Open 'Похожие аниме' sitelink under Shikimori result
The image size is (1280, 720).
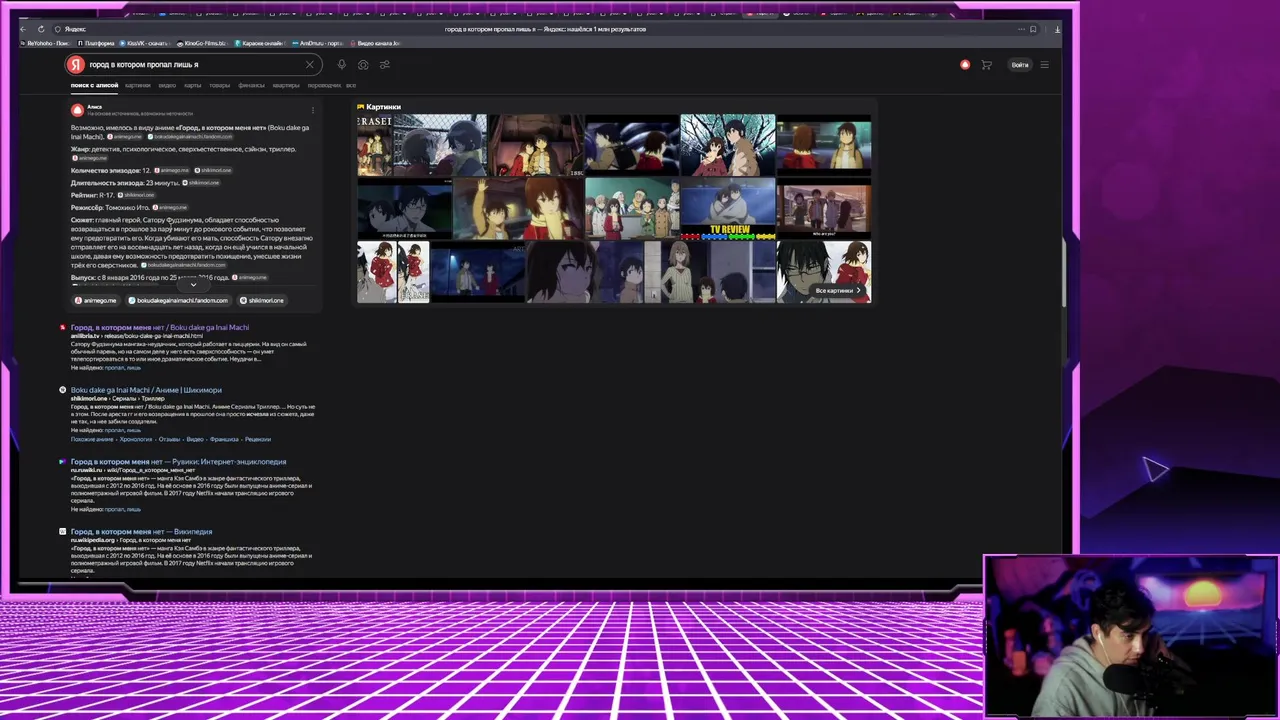pos(92,439)
